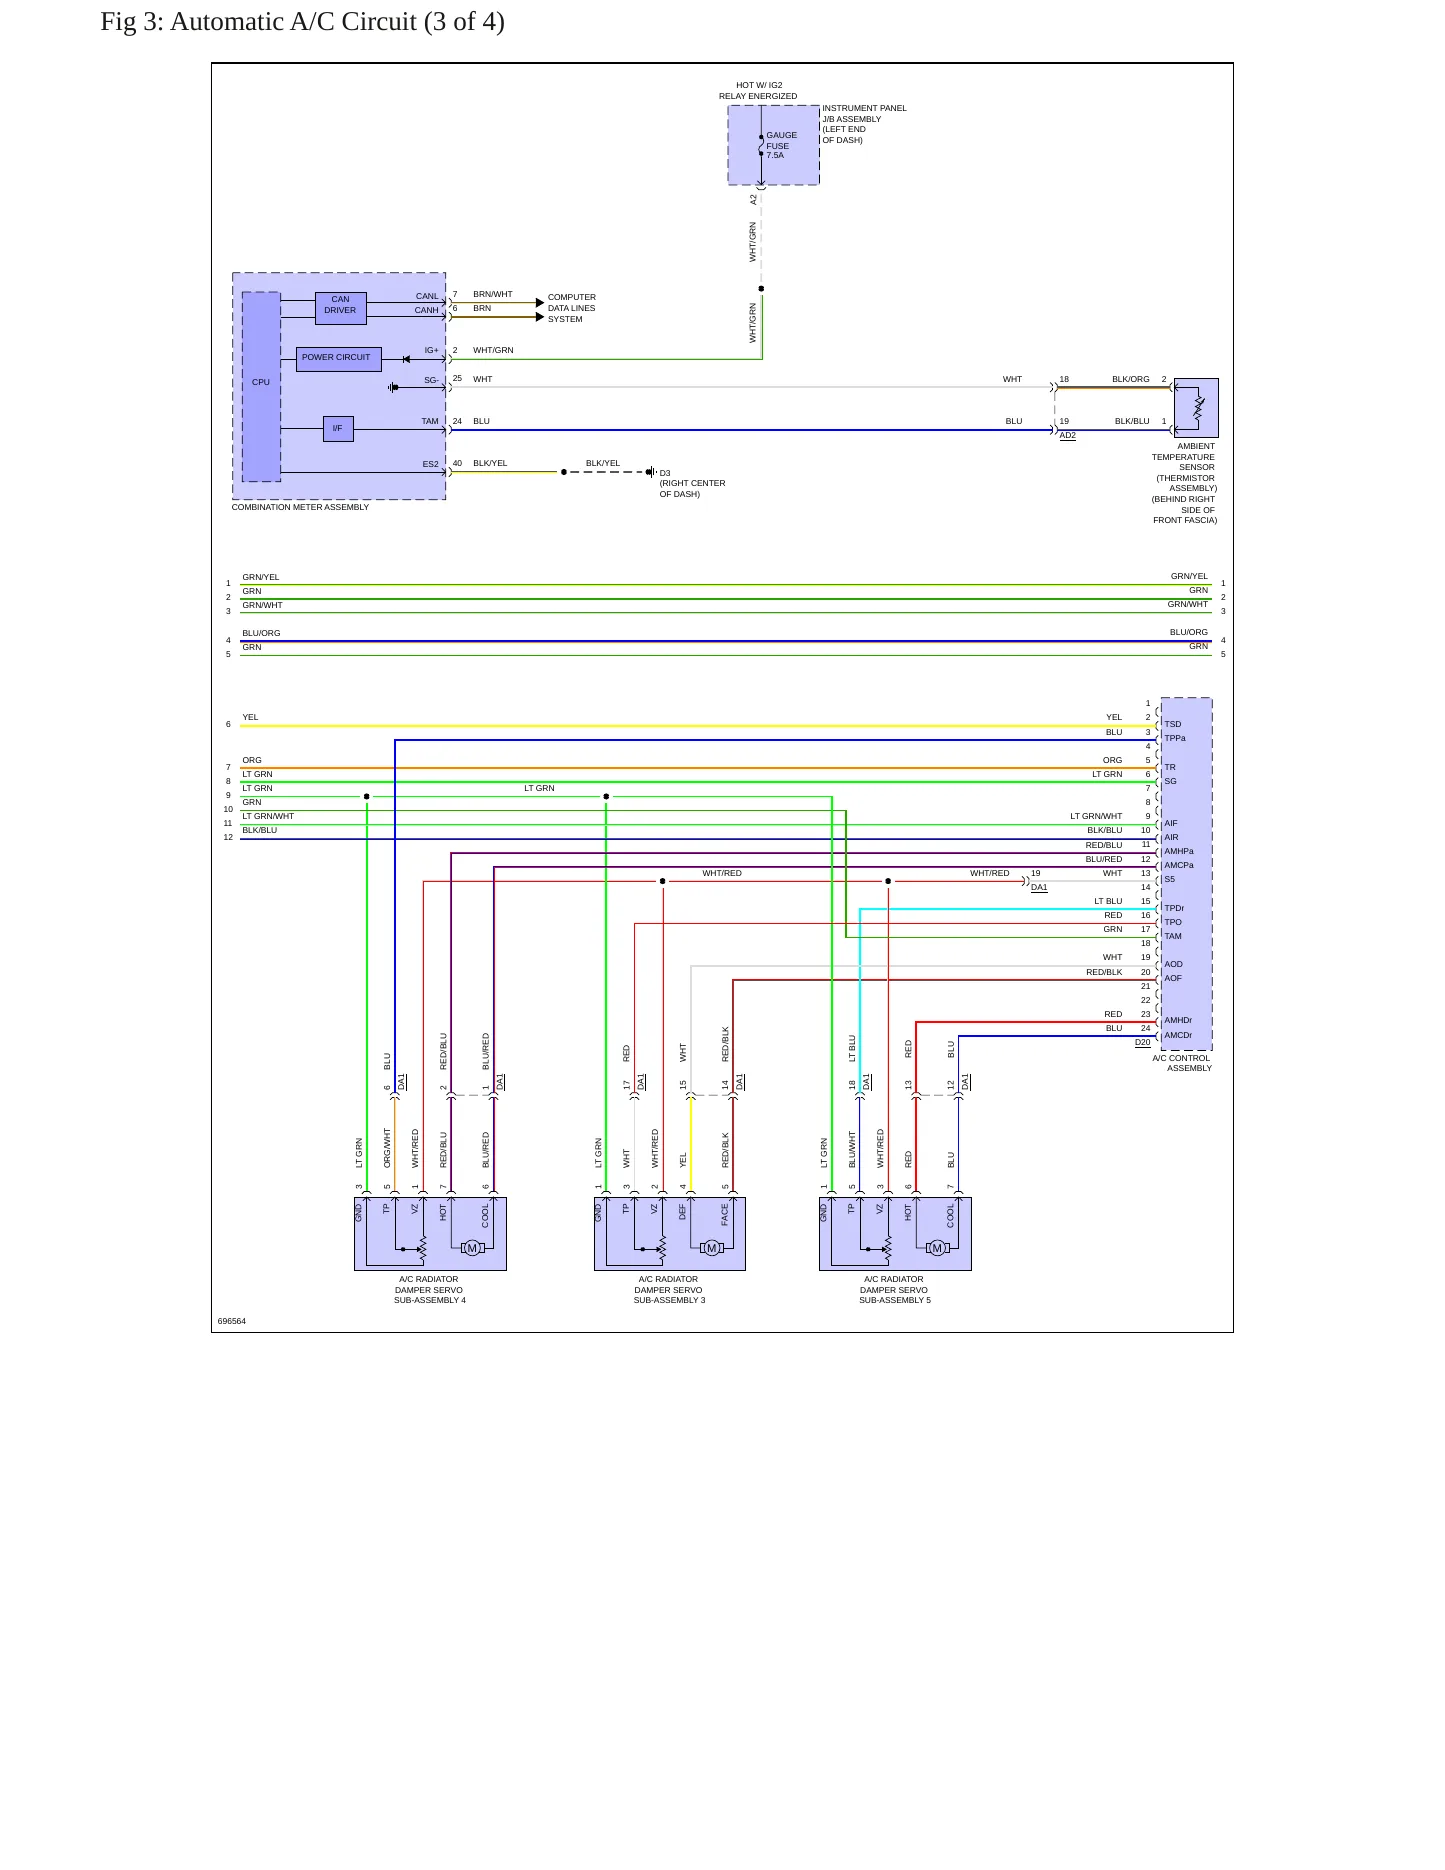Click the CAN DRIVER block
1445x1870 pixels.
(340, 308)
